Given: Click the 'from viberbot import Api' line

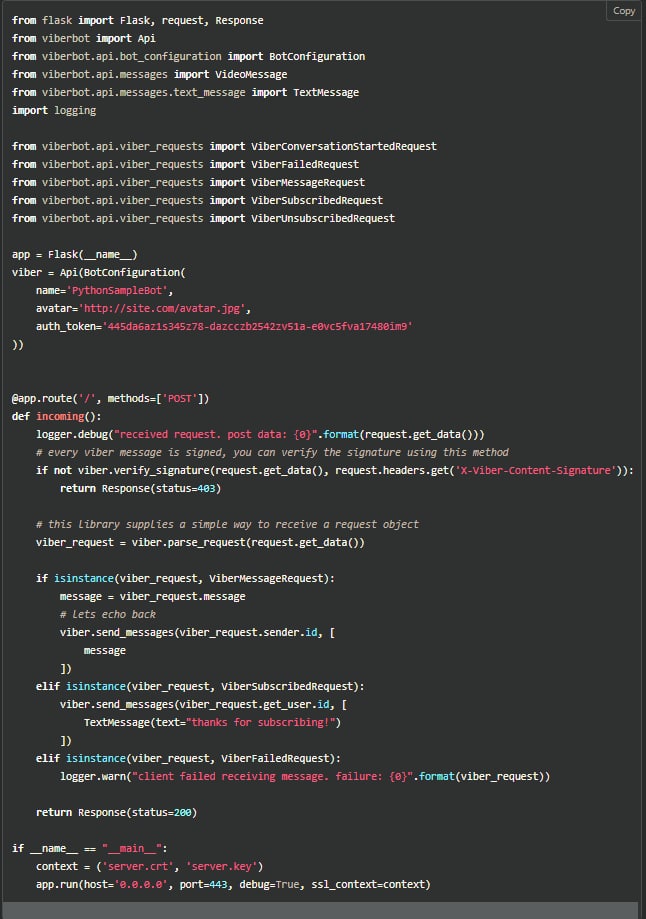Looking at the screenshot, I should 84,39.
